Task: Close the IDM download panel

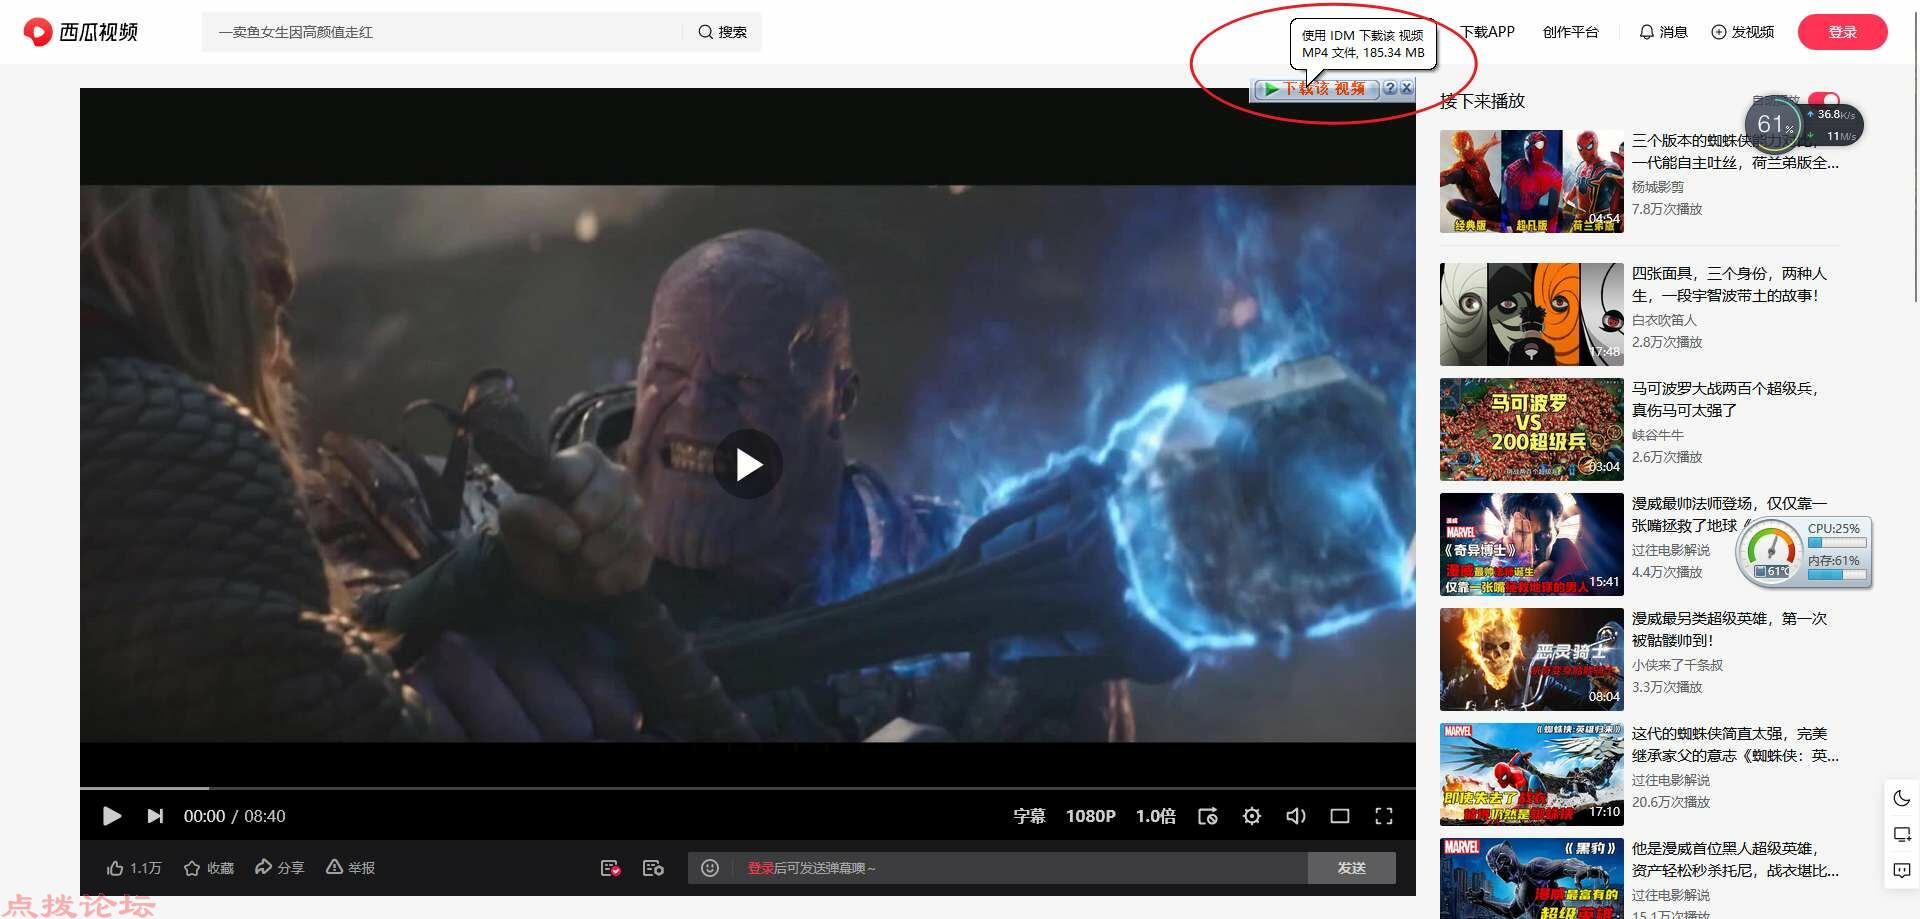Action: point(1407,88)
